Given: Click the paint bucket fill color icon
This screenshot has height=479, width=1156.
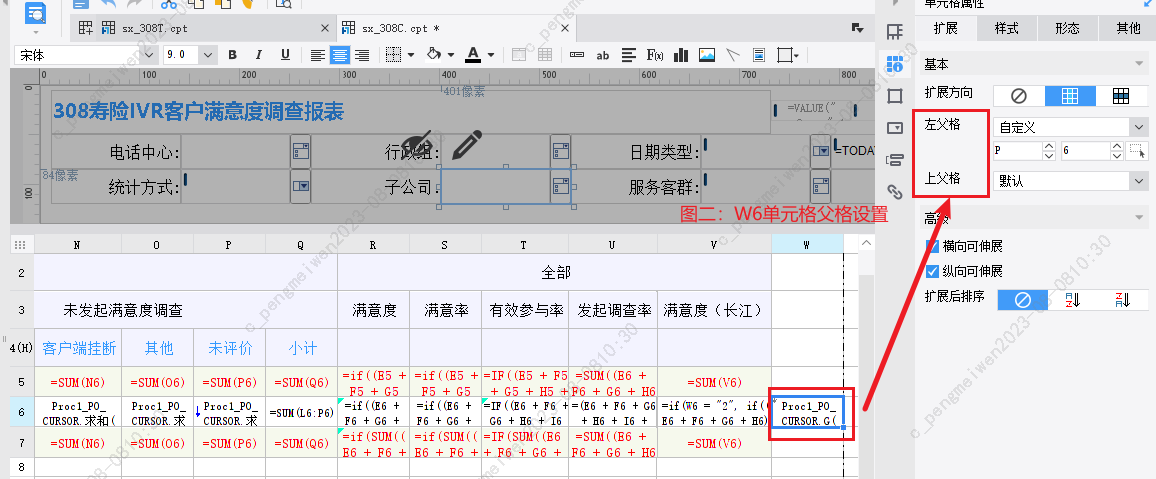Looking at the screenshot, I should point(434,55).
